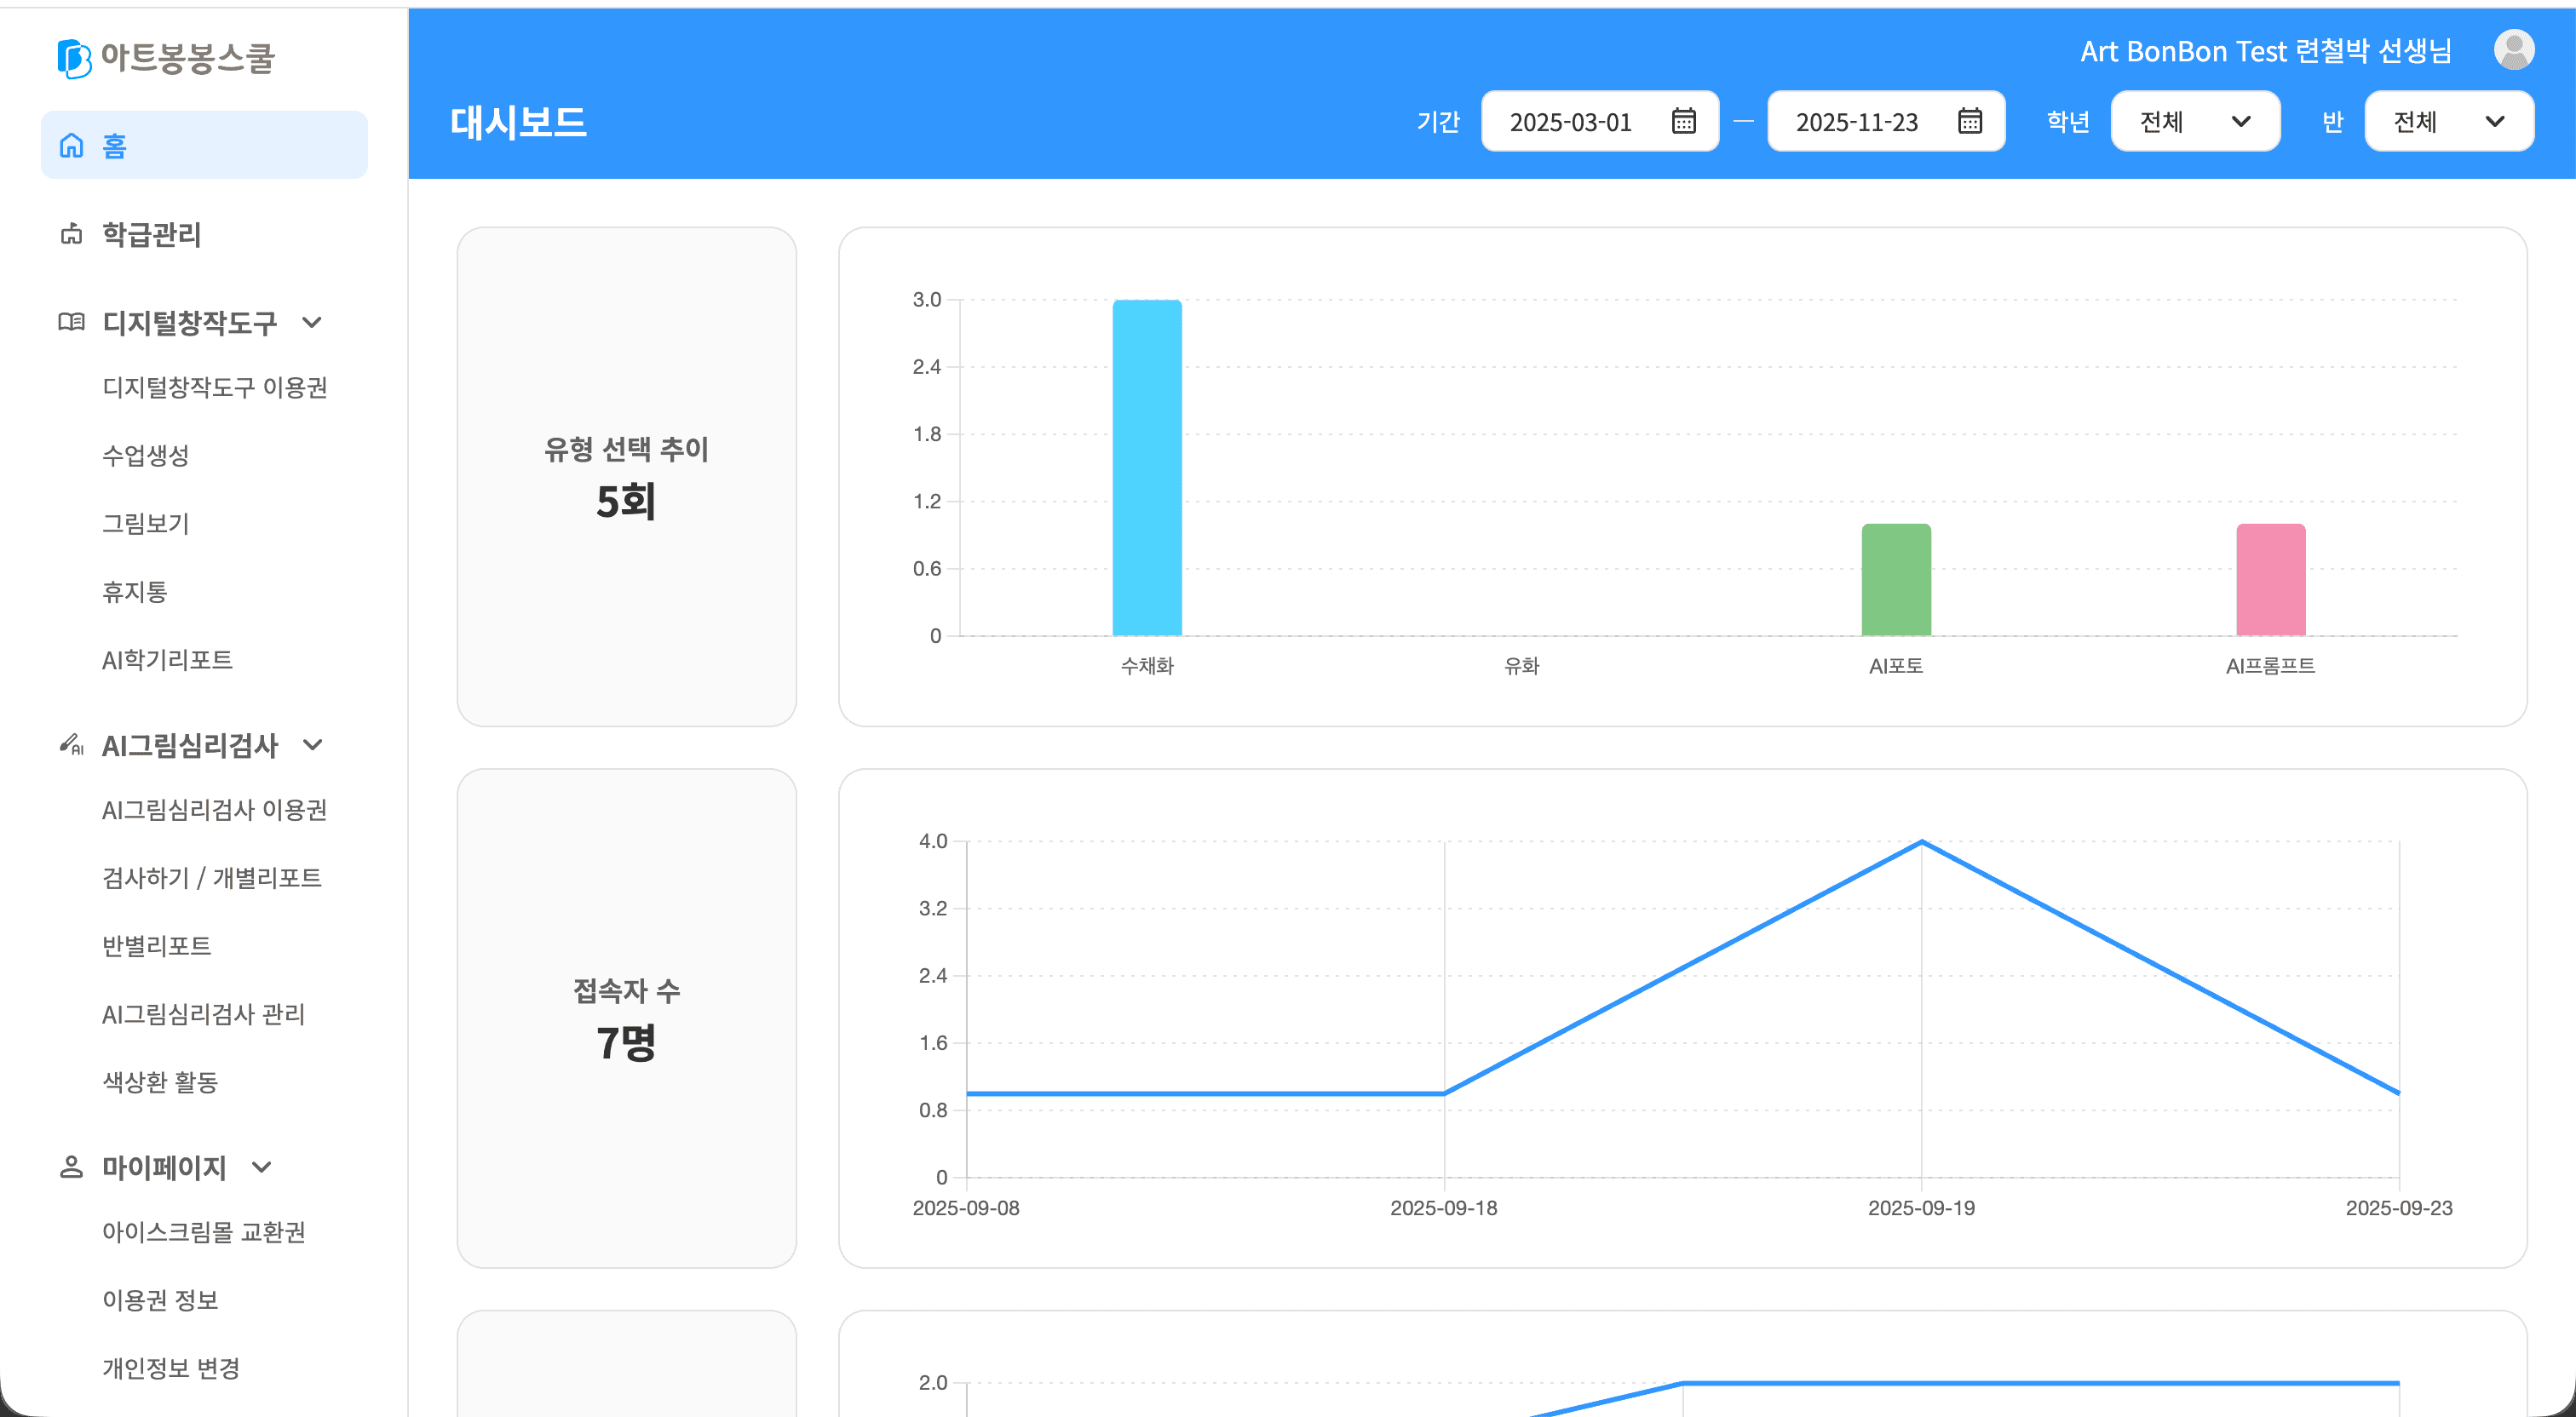Click the 디지털창작도구 book icon
Image resolution: width=2576 pixels, height=1417 pixels.
71,322
